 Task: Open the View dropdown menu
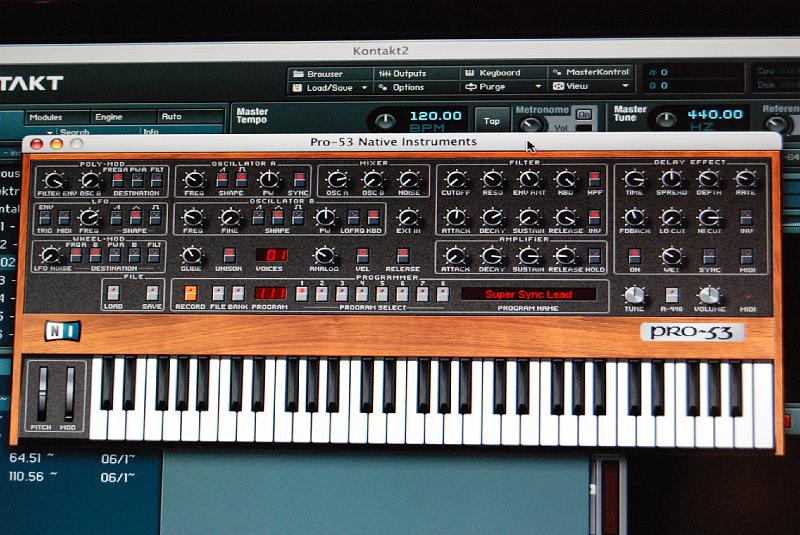click(x=591, y=86)
